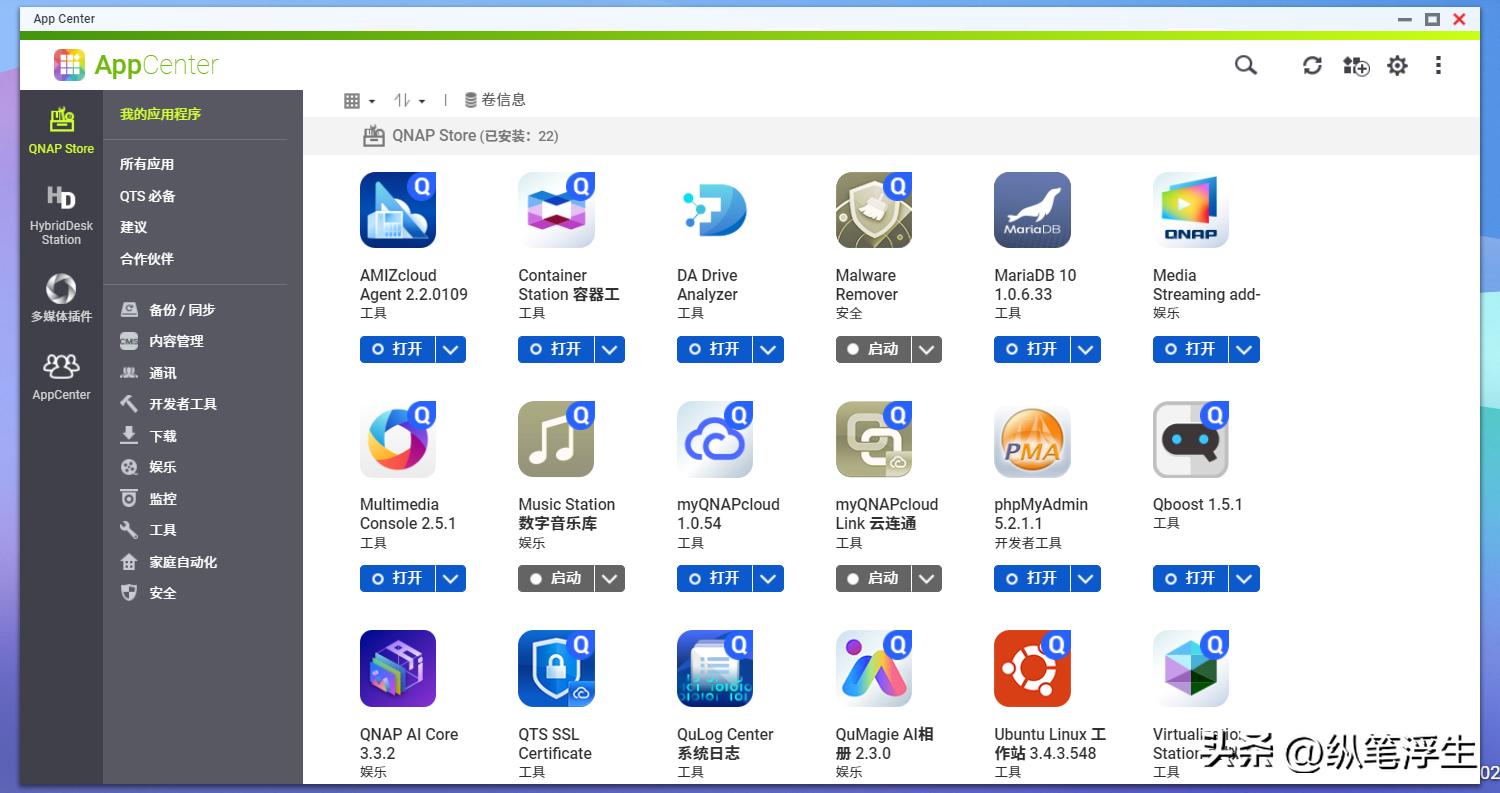Expand DA Drive Analyzer button dropdown
The height and width of the screenshot is (793, 1500).
[x=768, y=349]
